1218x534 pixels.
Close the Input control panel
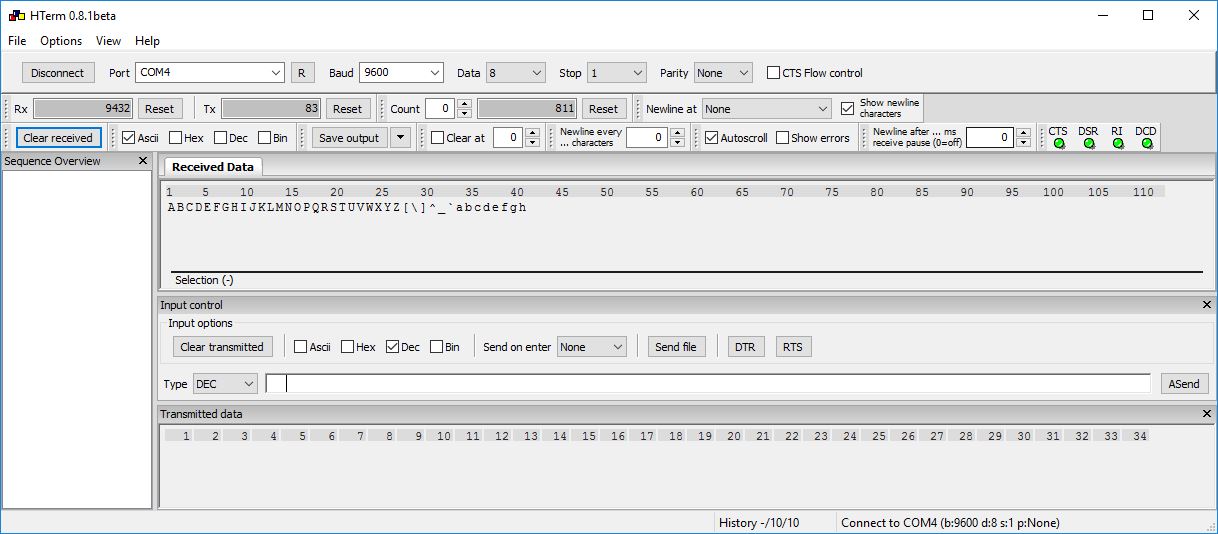pos(1207,305)
